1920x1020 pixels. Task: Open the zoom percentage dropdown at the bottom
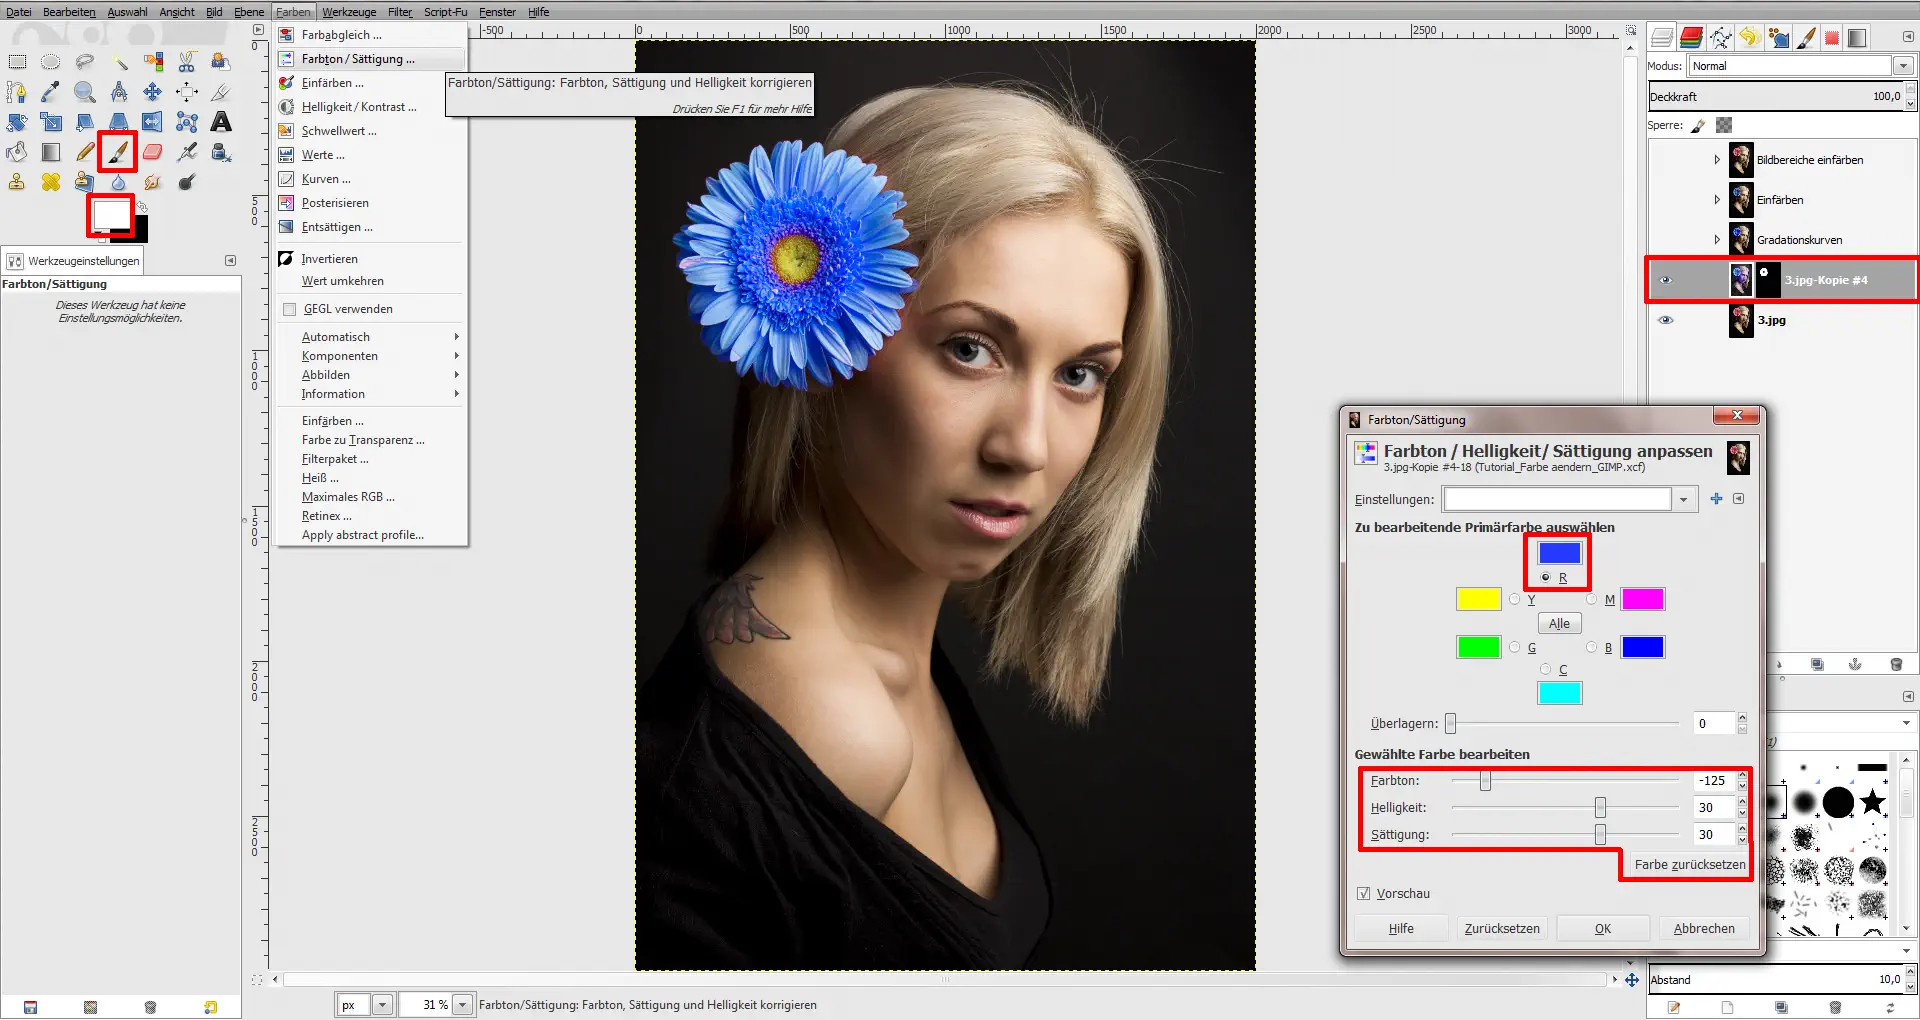pos(461,1005)
